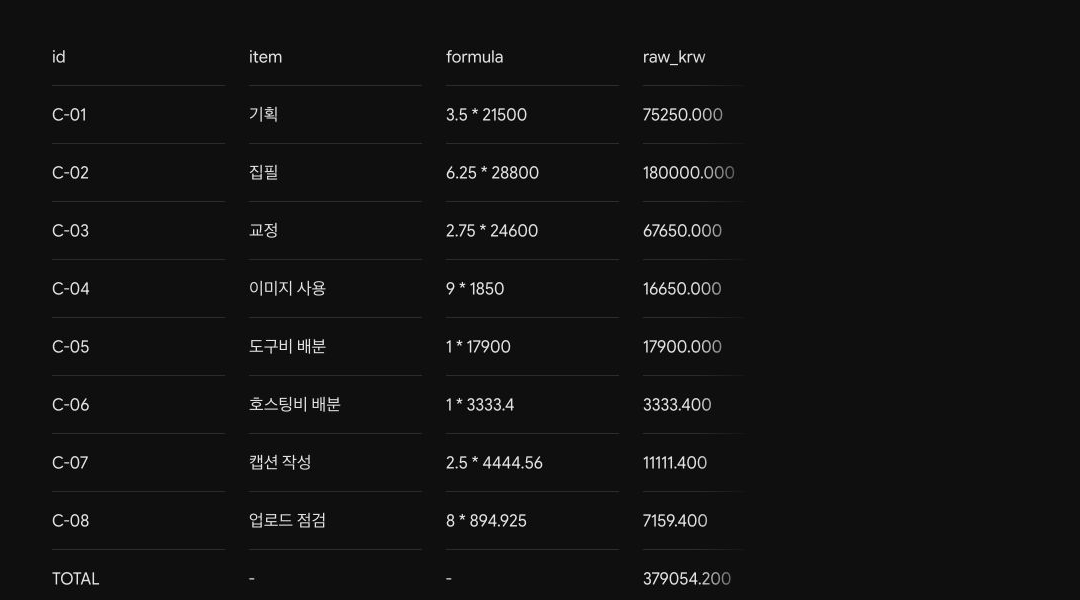Select the value 17900.000
The width and height of the screenshot is (1080, 600).
coord(683,346)
